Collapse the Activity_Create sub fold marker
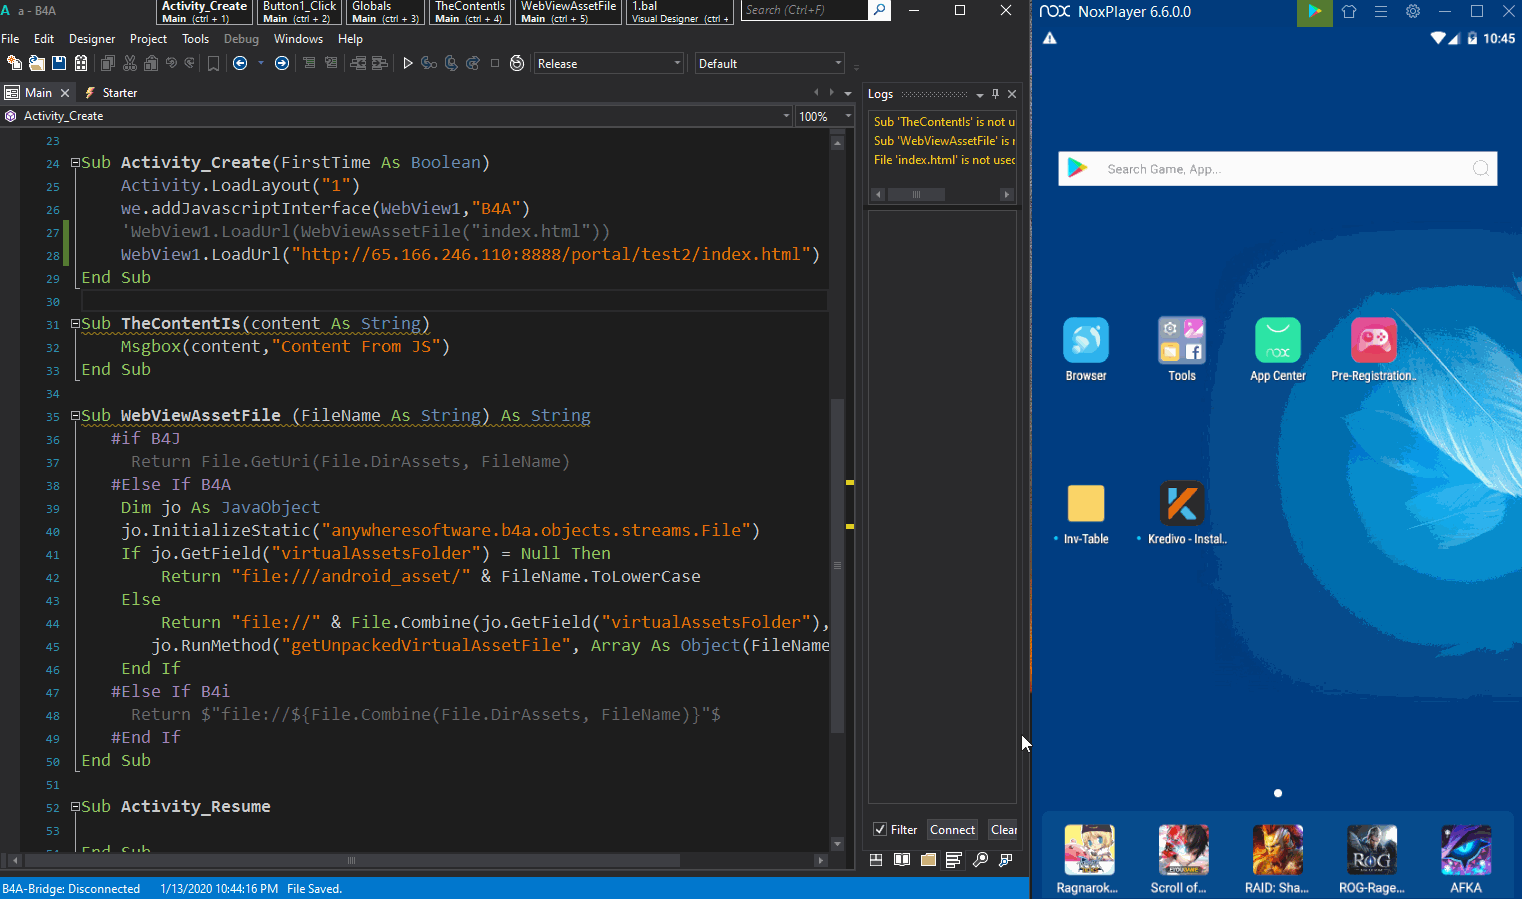The height and width of the screenshot is (899, 1522). click(x=75, y=163)
